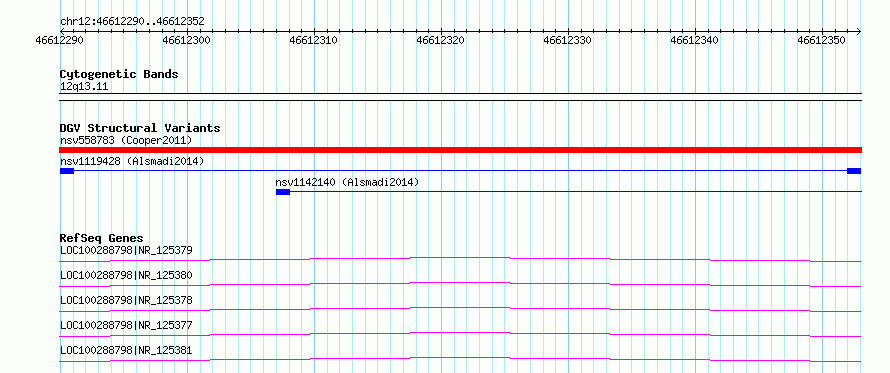Click left blue block of nsv1119428

point(67,171)
